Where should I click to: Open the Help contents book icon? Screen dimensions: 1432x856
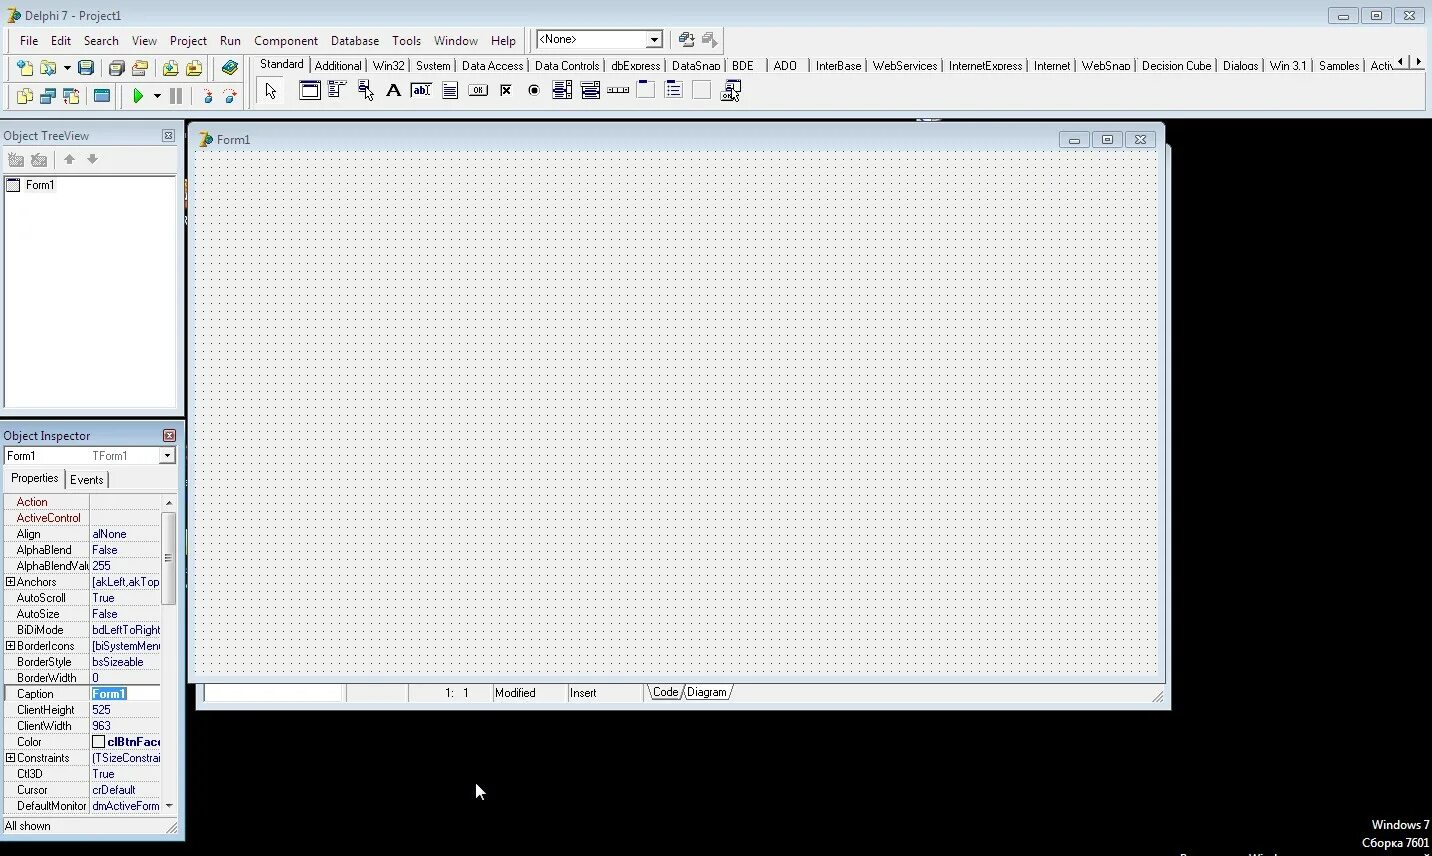230,68
